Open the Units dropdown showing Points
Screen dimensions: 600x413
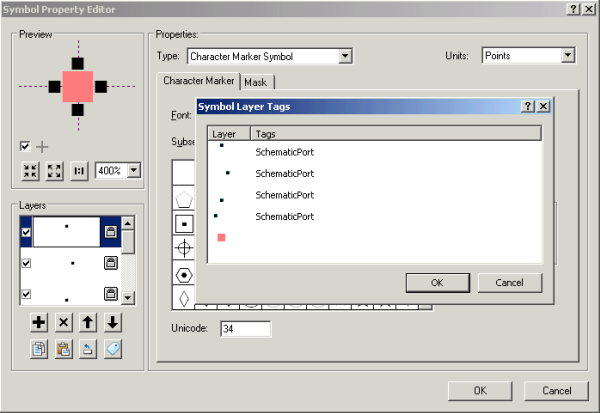[568, 56]
